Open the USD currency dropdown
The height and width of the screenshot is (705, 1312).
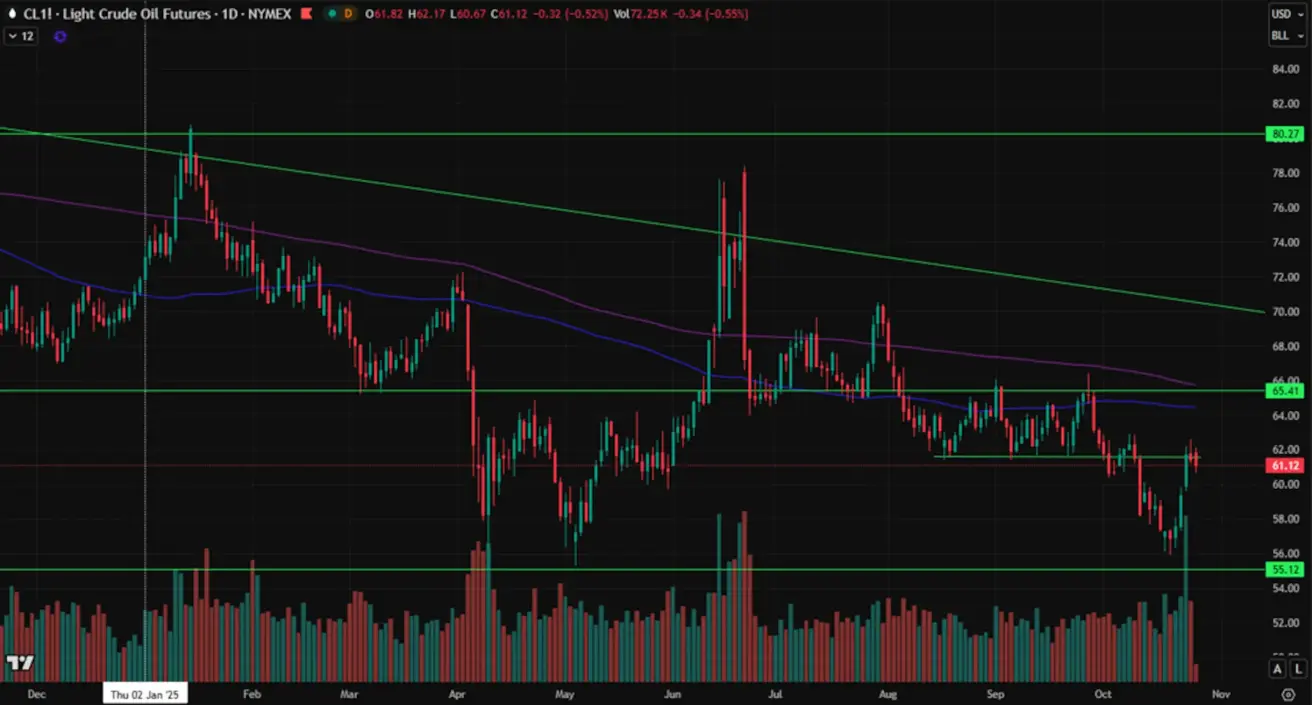click(1285, 14)
